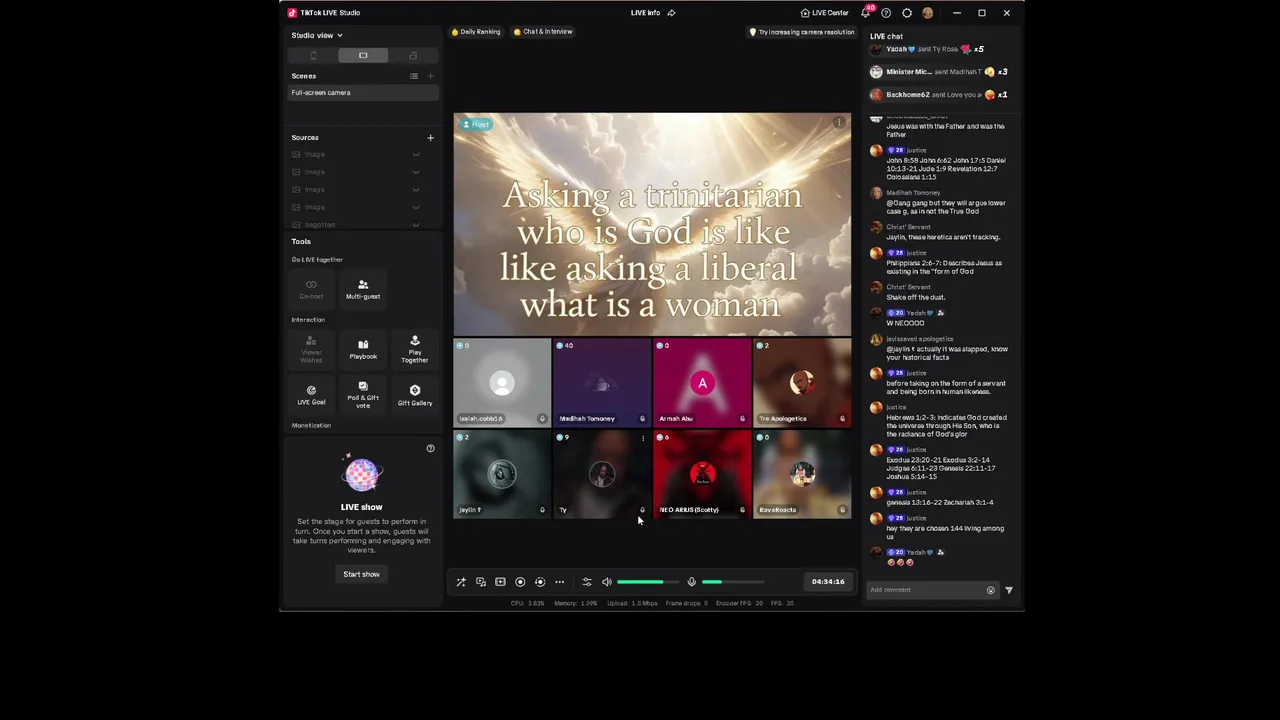Click the Backhome62 gift notice in chat
Image resolution: width=1280 pixels, height=720 pixels.
pos(938,95)
